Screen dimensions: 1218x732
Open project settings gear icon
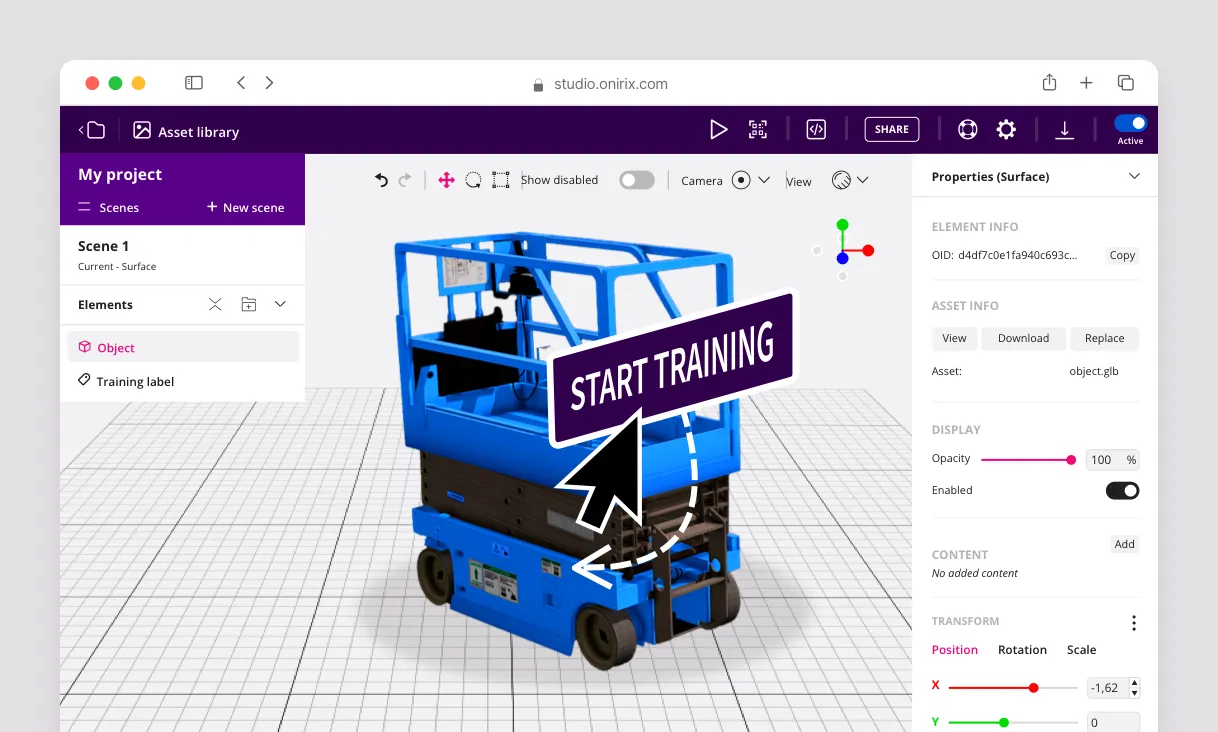[1006, 129]
